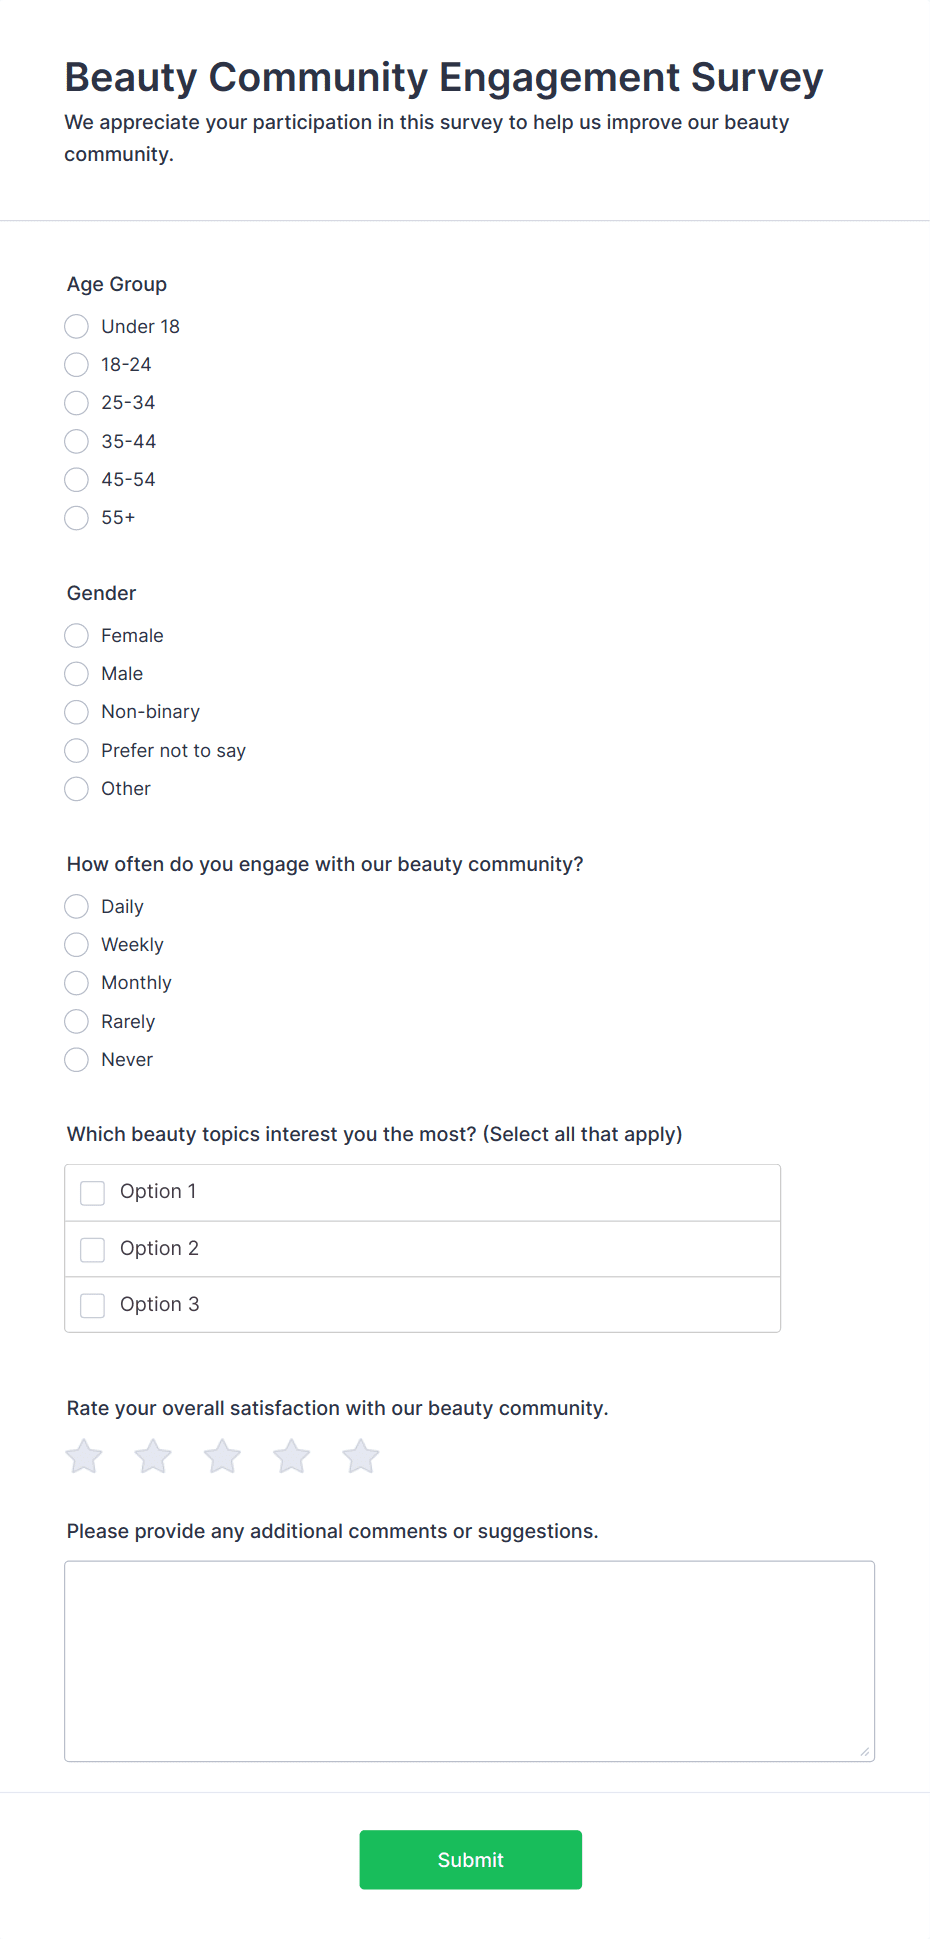Pick the 55+ age group
The image size is (930, 1939).
click(x=77, y=518)
